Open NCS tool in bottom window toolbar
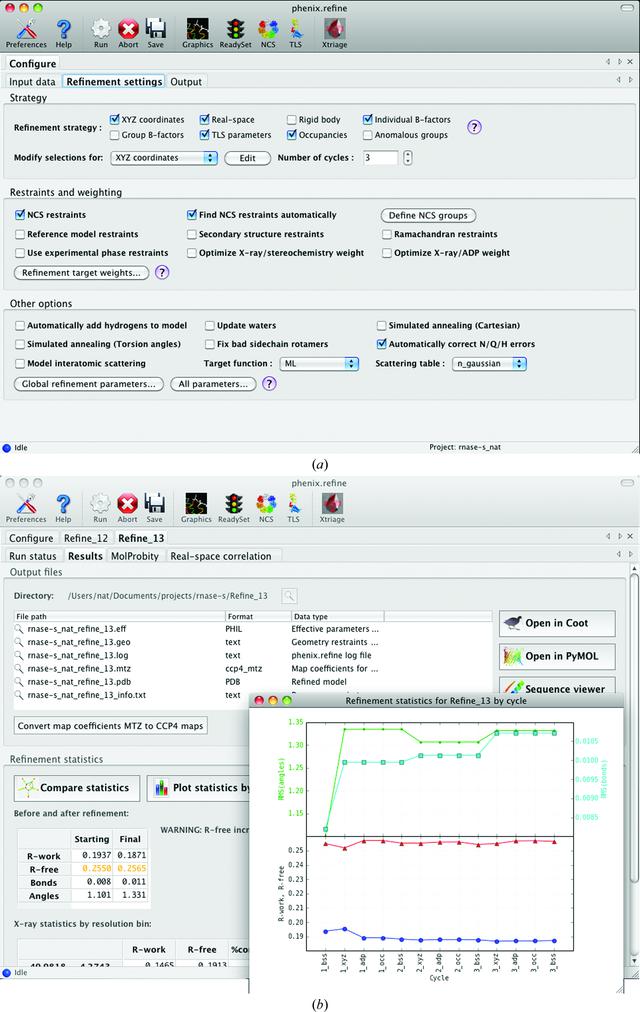This screenshot has height=1012, width=640. tap(266, 508)
